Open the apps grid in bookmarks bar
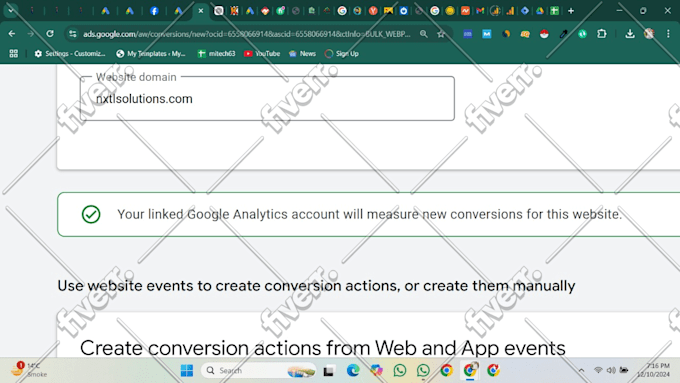Viewport: 680px width, 383px height. (13, 53)
